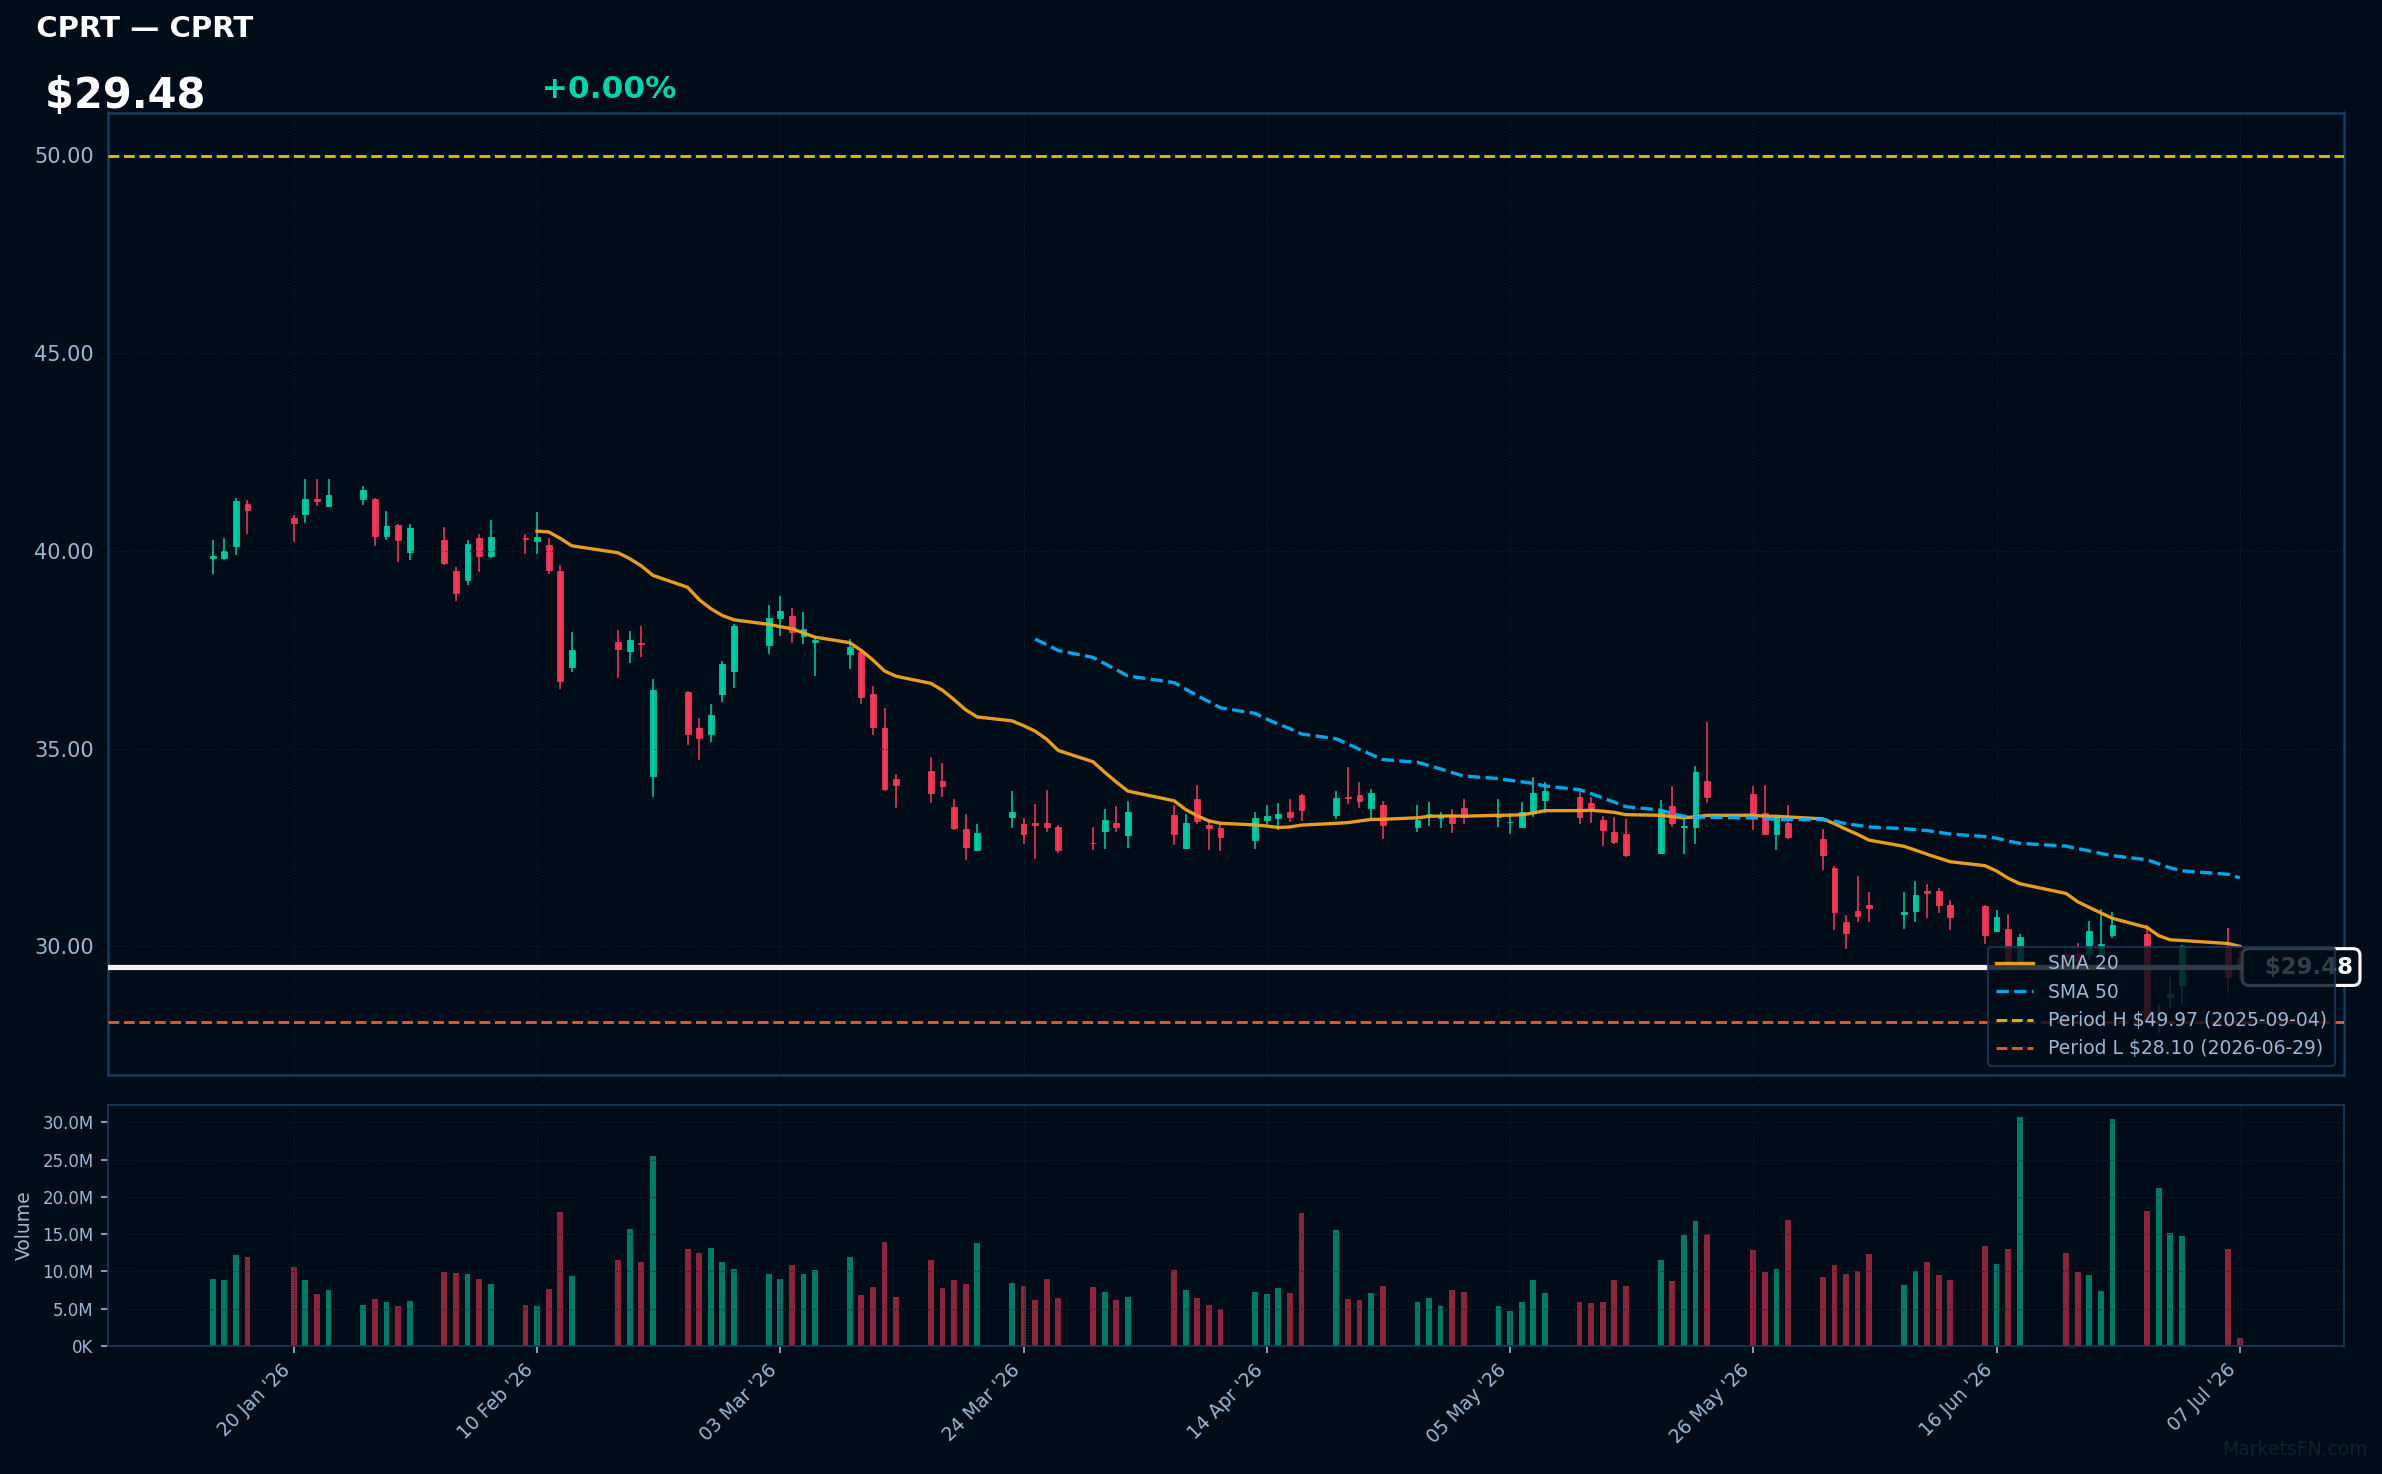Click the 10.0M volume axis label
The image size is (2382, 1474).
point(68,1272)
